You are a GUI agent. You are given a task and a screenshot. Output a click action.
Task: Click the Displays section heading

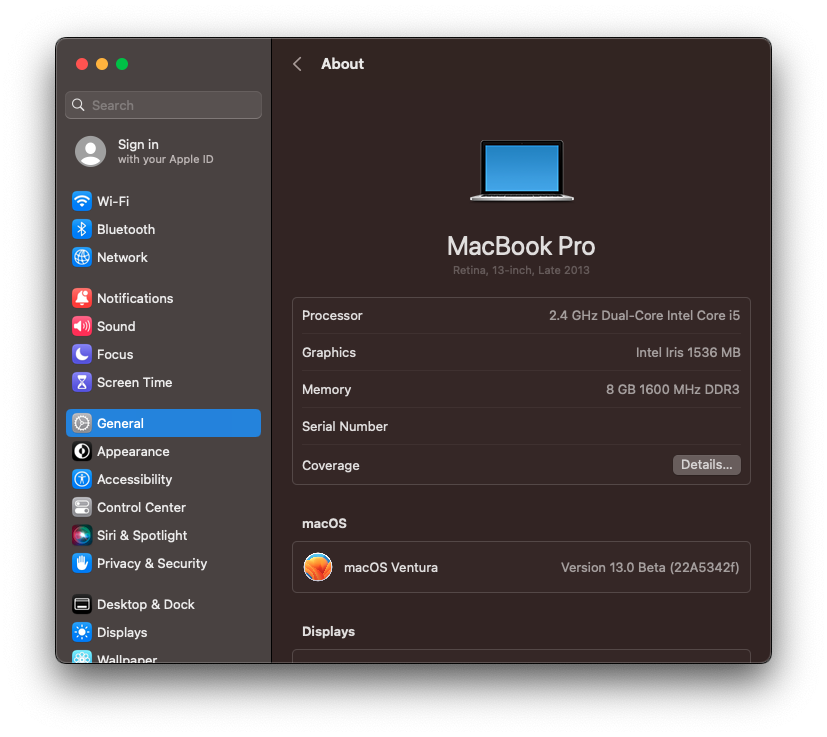click(328, 631)
